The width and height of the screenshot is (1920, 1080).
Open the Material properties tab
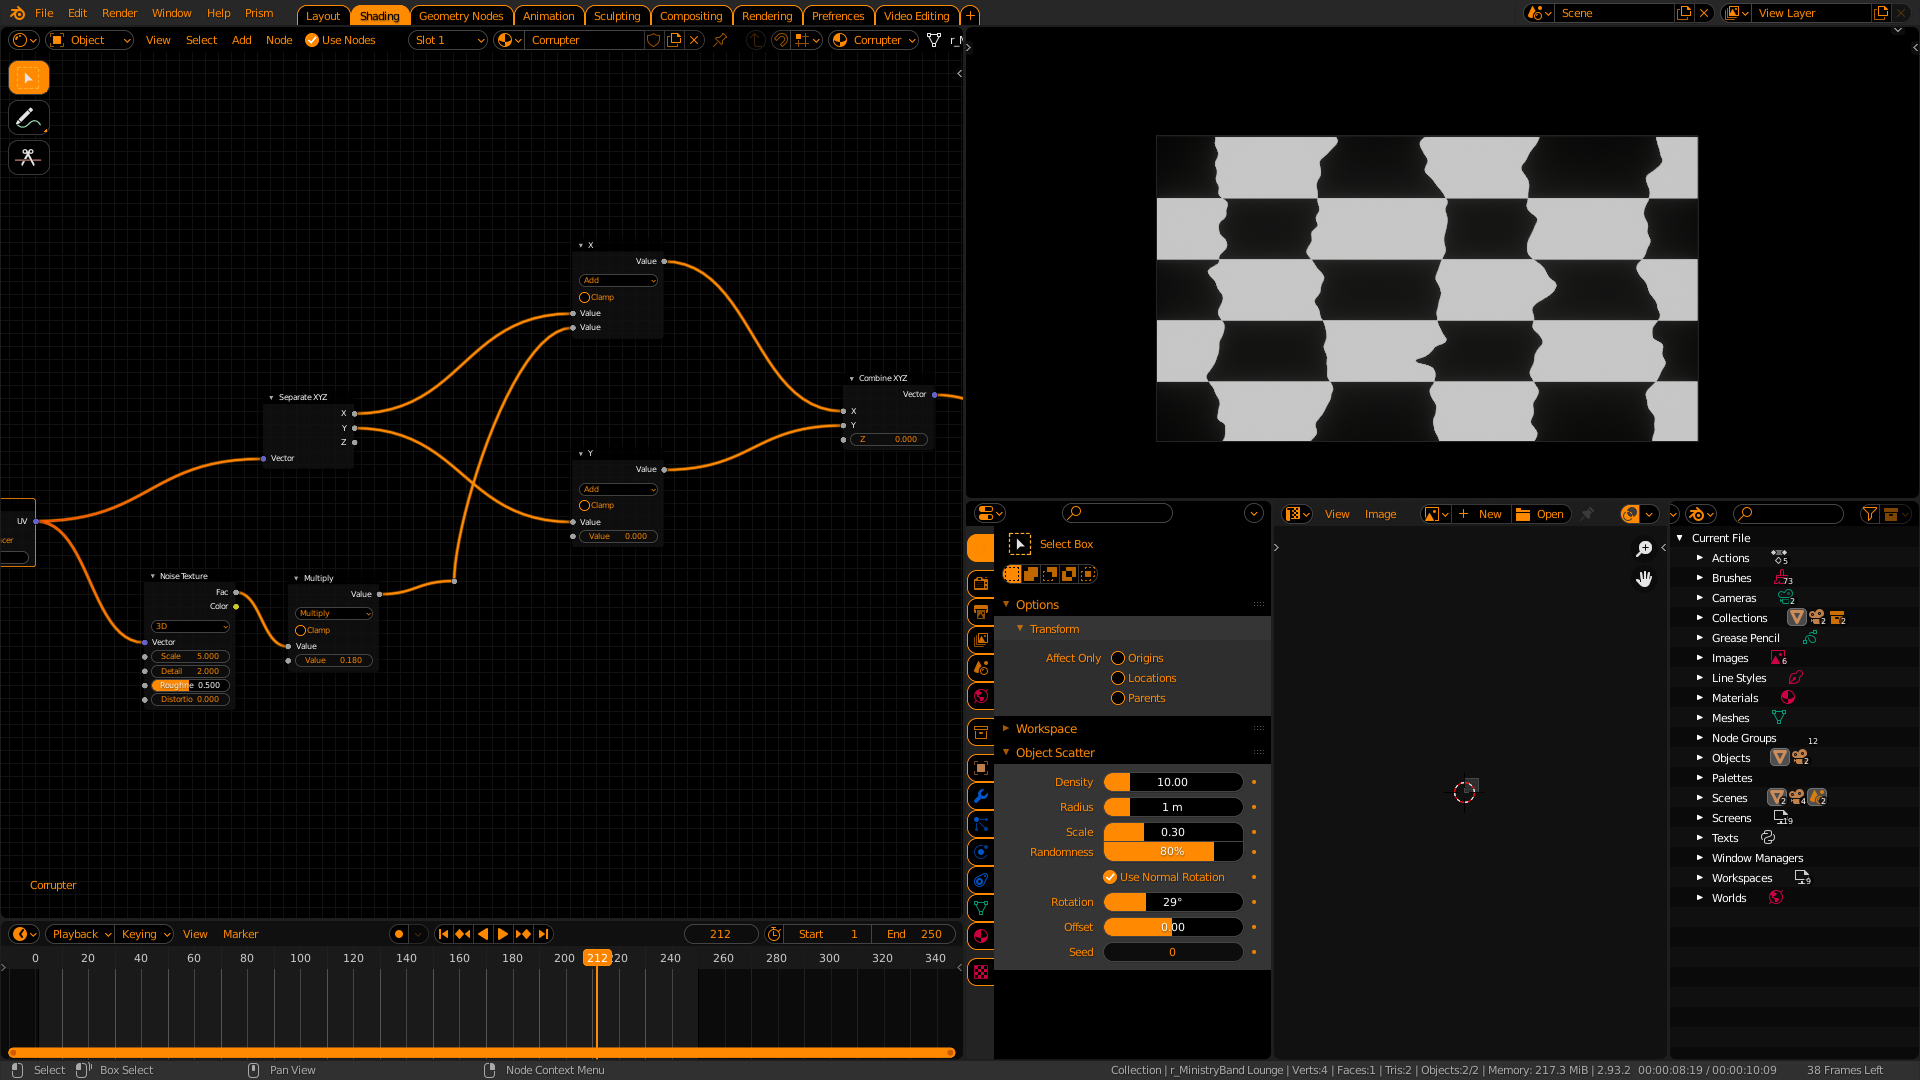pyautogui.click(x=981, y=936)
